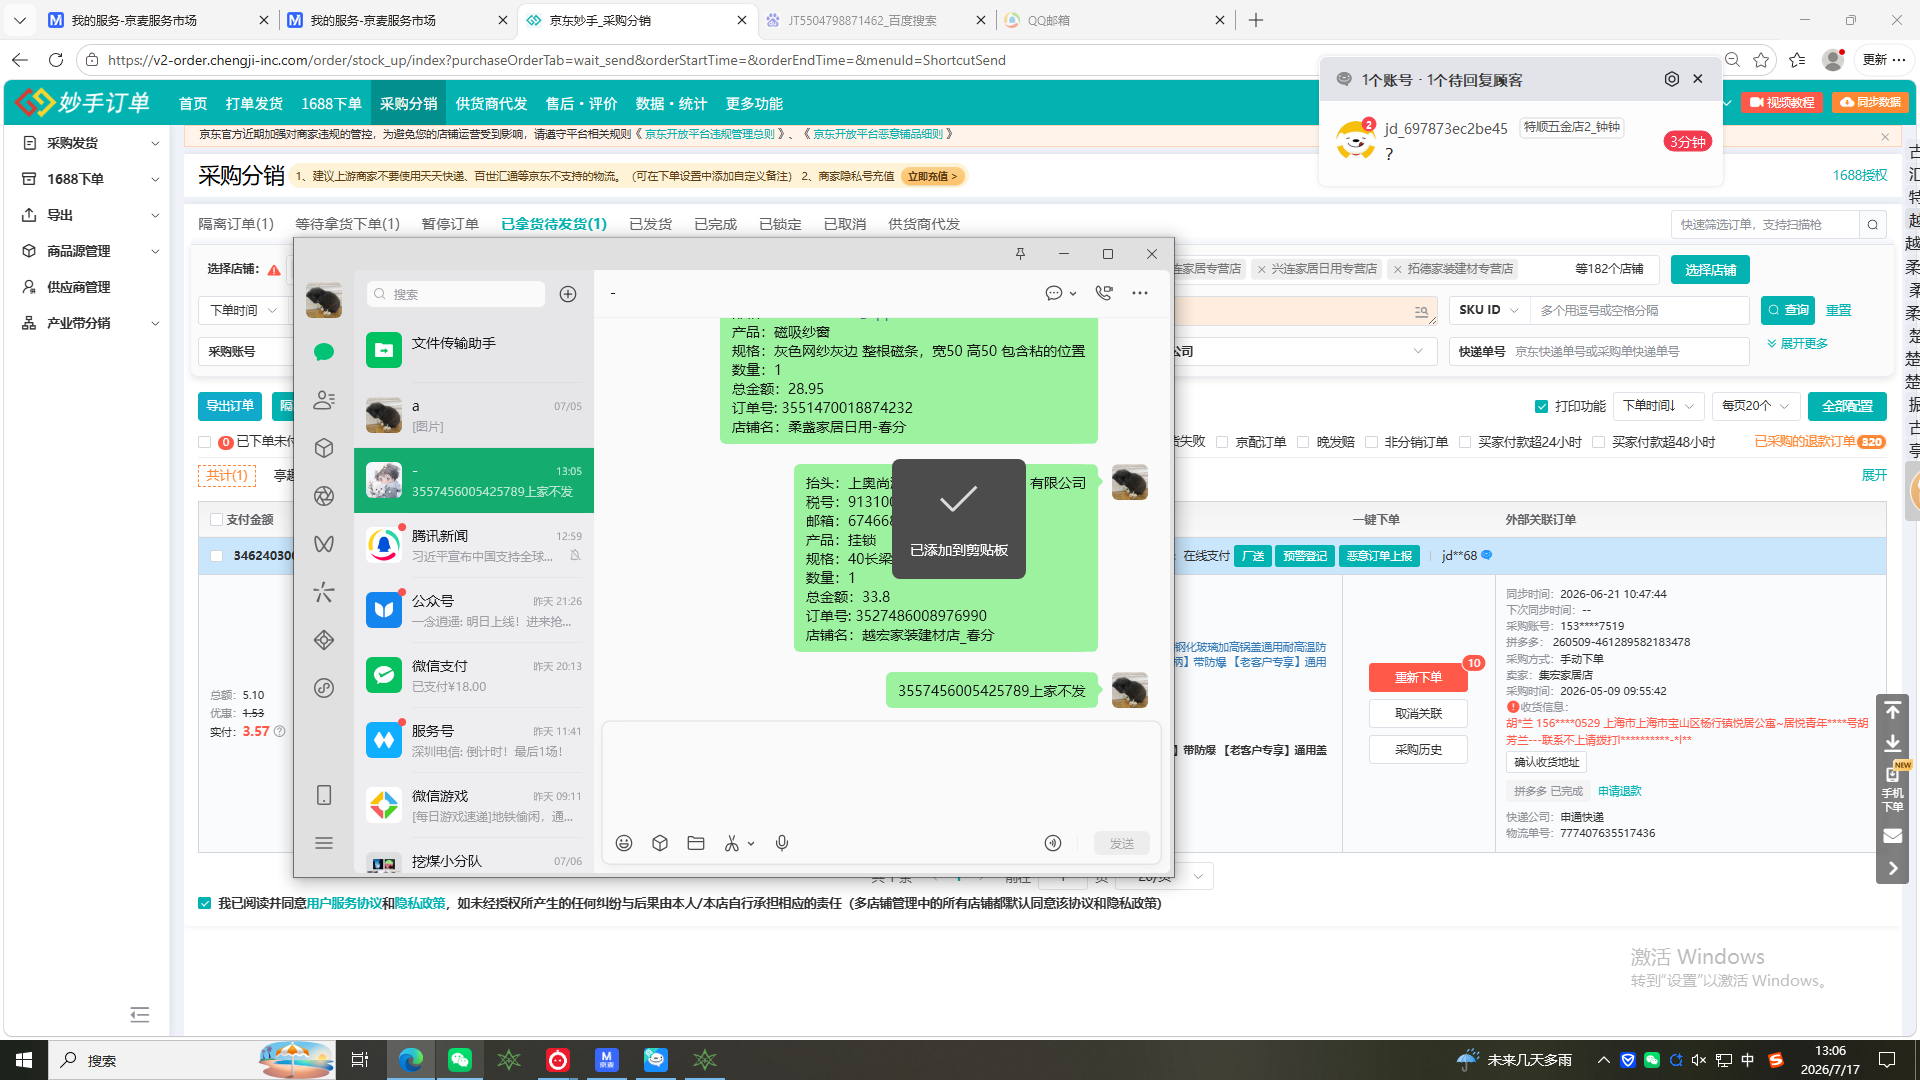Check the 非分销订单 checkbox
Image resolution: width=1920 pixels, height=1080 pixels.
point(1372,442)
